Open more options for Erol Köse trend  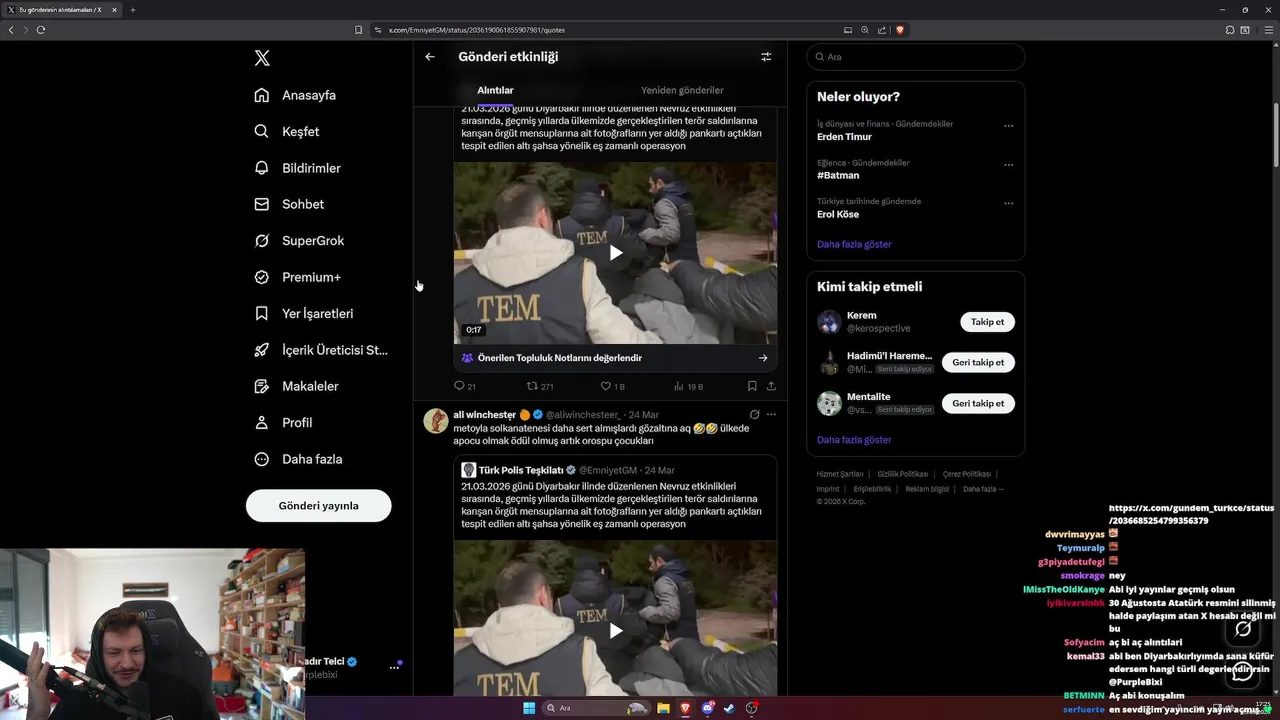click(1008, 203)
